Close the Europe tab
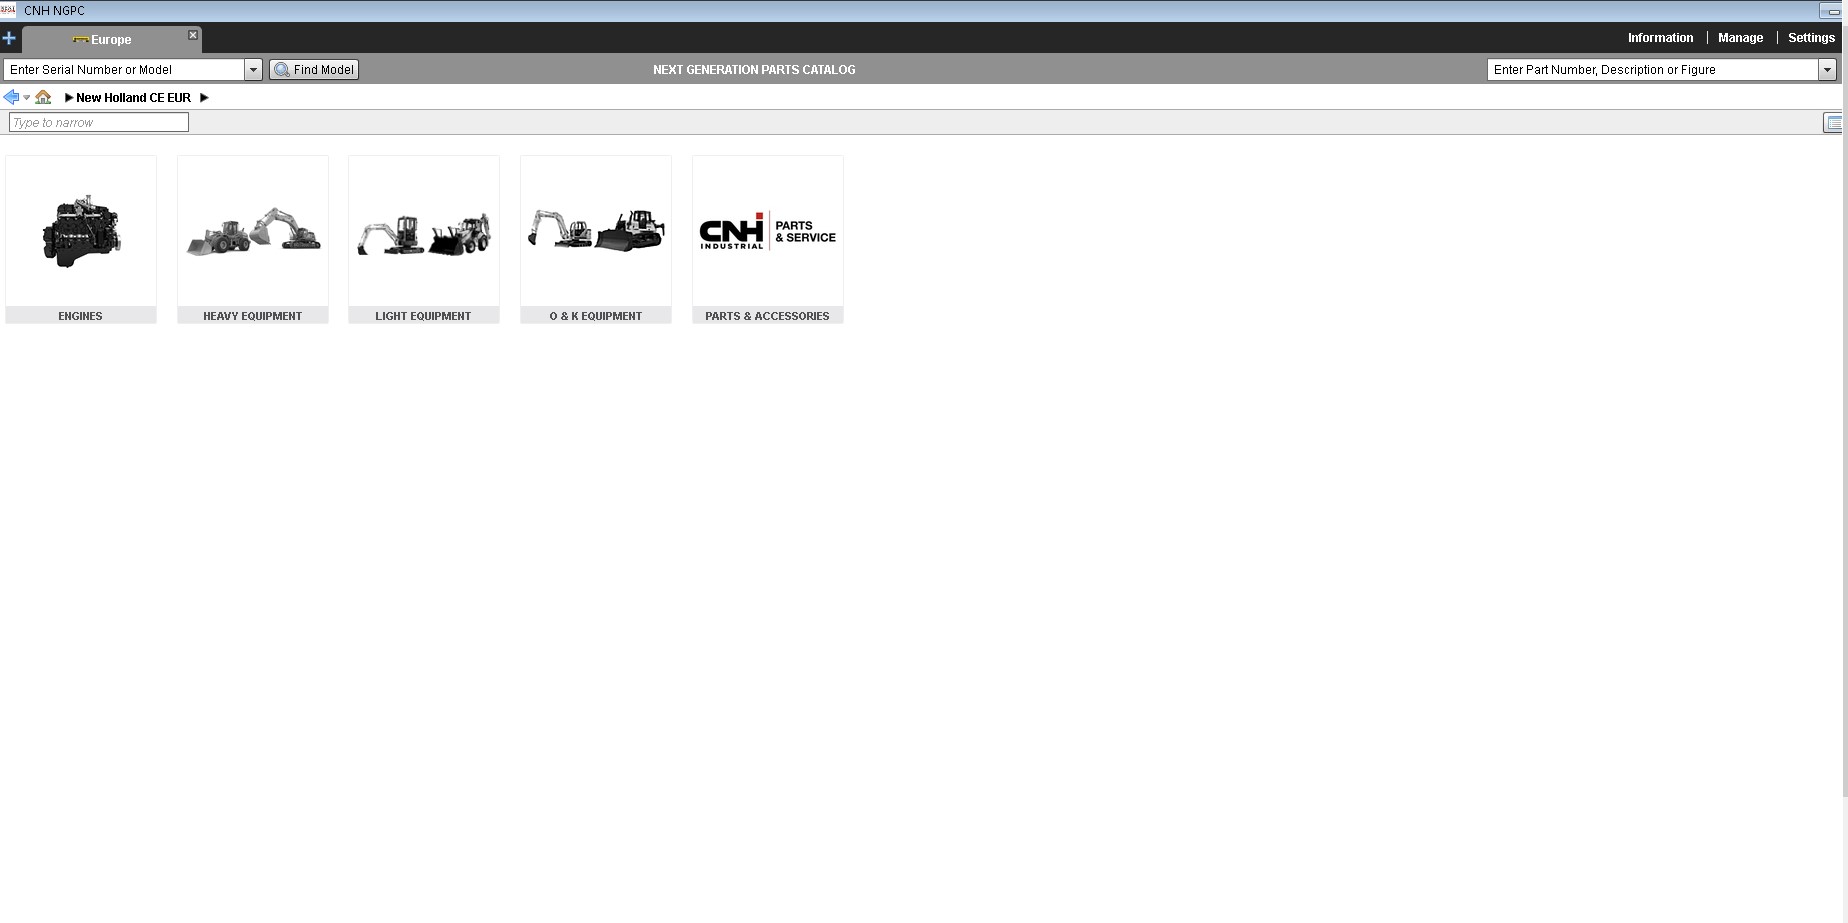 pos(193,35)
